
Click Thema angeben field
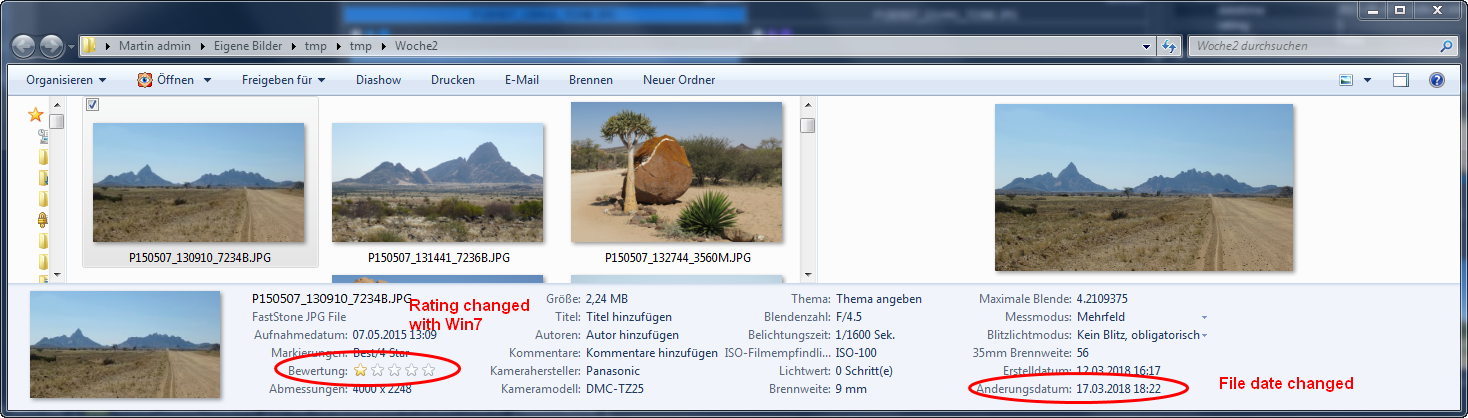tap(879, 299)
